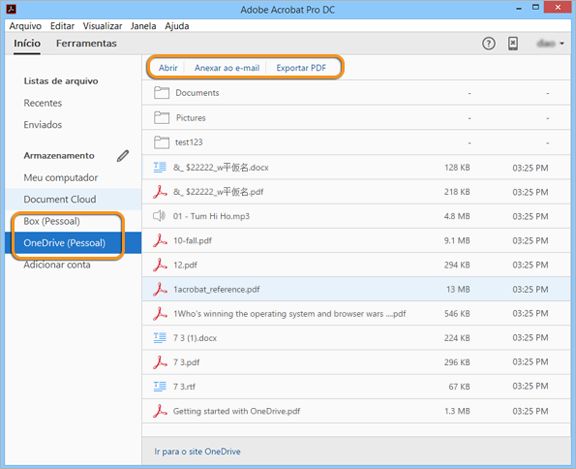Select Recentes in file lists
576x469 pixels.
[x=43, y=103]
